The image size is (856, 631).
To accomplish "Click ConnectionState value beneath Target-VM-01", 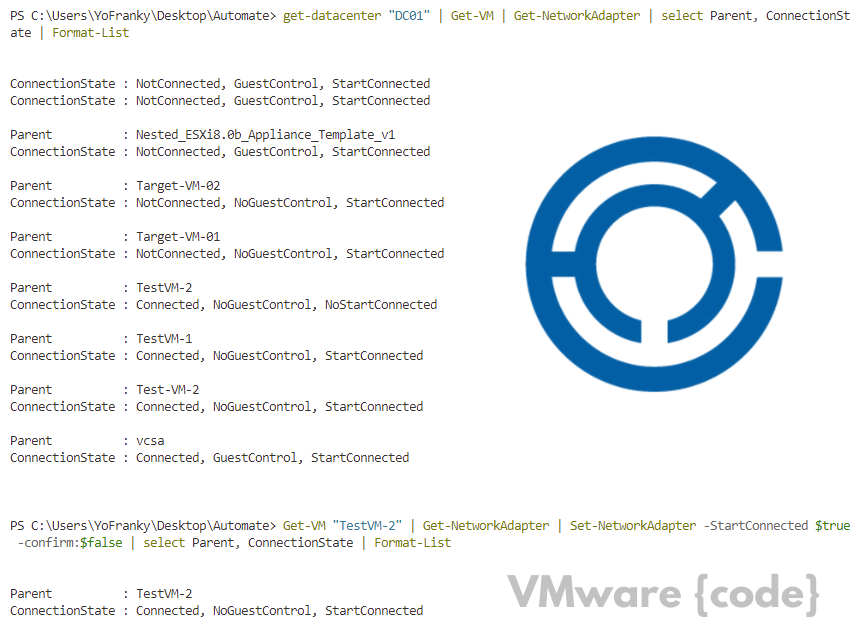I will (290, 254).
